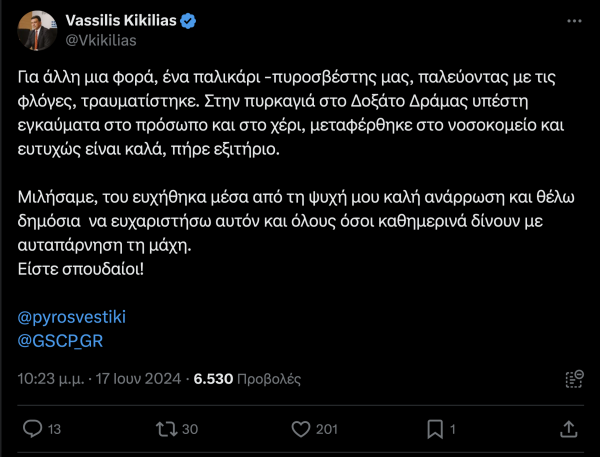The height and width of the screenshot is (457, 600).
Task: Open the three-dot more options menu
Action: [x=572, y=22]
